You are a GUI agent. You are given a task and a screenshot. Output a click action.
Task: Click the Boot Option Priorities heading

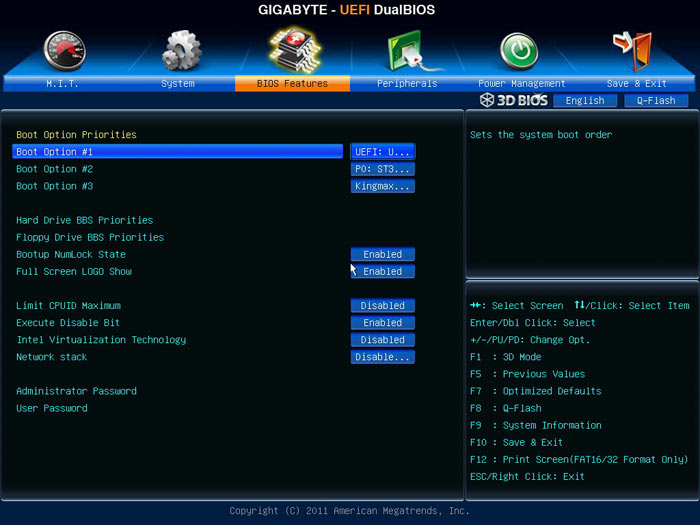pyautogui.click(x=76, y=134)
